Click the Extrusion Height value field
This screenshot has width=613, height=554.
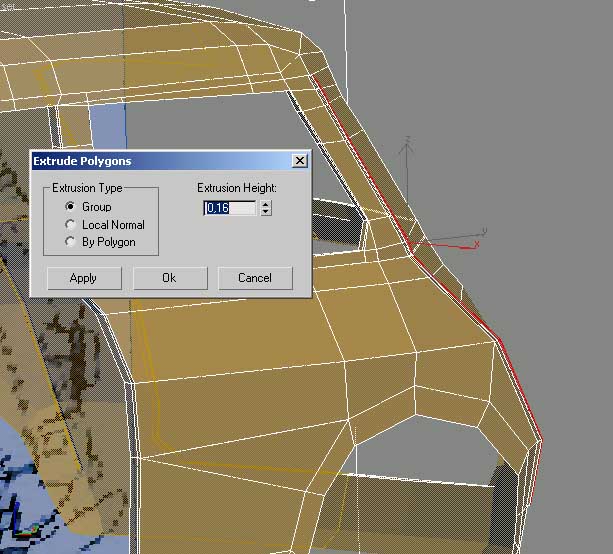[229, 208]
